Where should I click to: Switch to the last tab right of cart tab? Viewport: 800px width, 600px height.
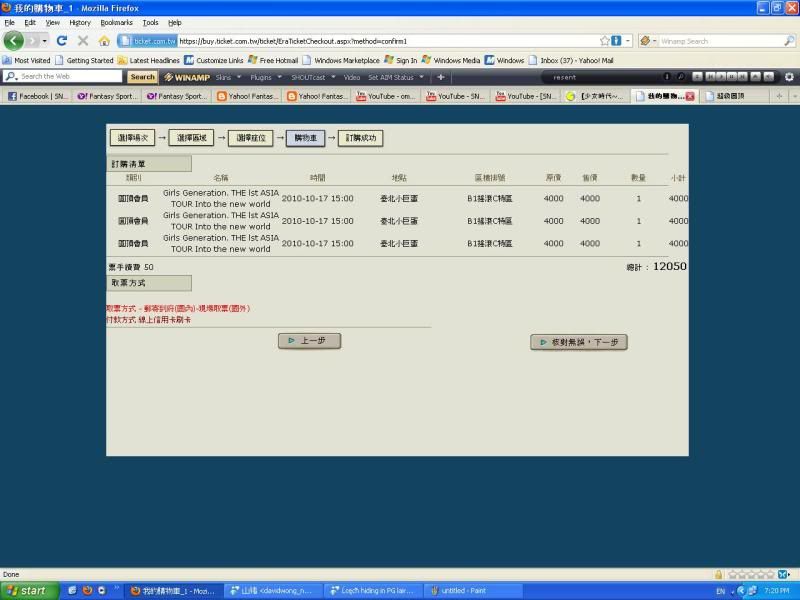(x=731, y=96)
